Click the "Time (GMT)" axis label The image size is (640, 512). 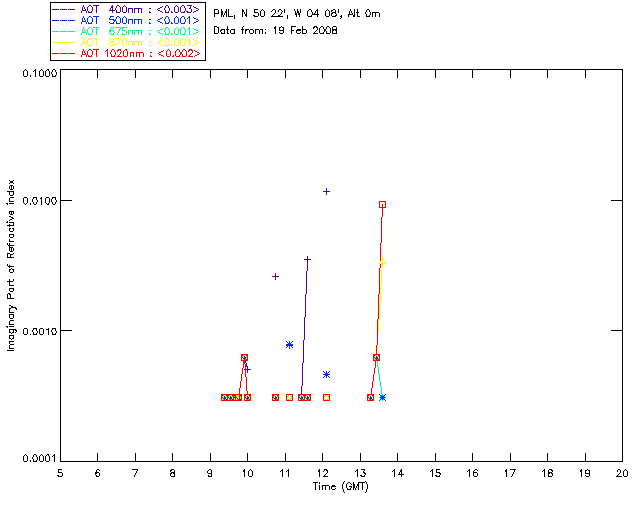(340, 487)
